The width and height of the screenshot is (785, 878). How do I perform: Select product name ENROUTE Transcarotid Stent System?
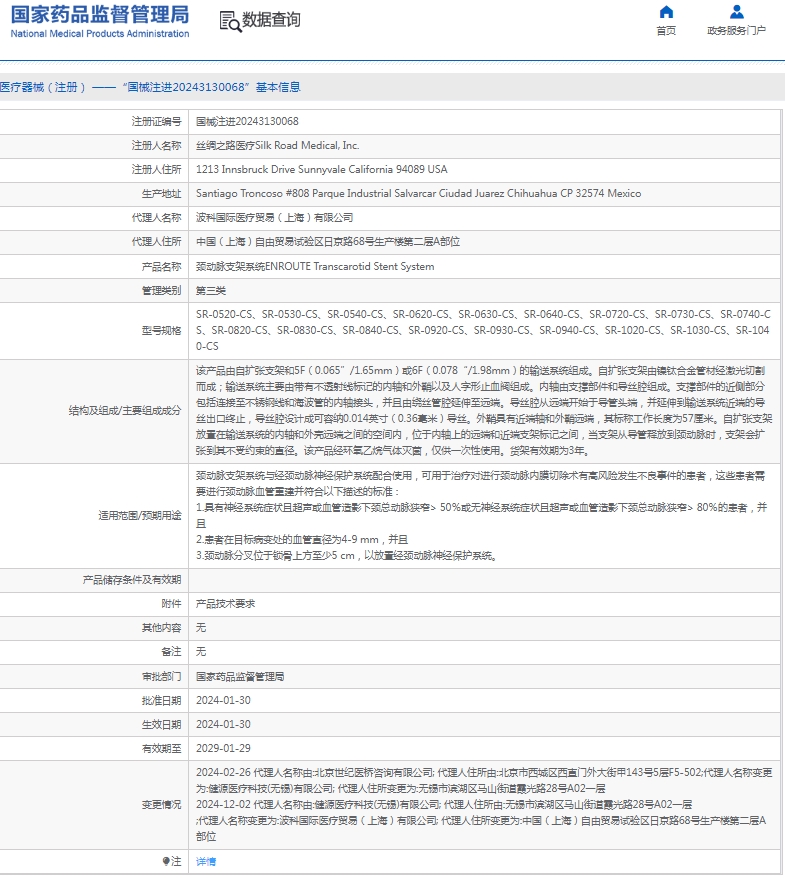coord(315,267)
